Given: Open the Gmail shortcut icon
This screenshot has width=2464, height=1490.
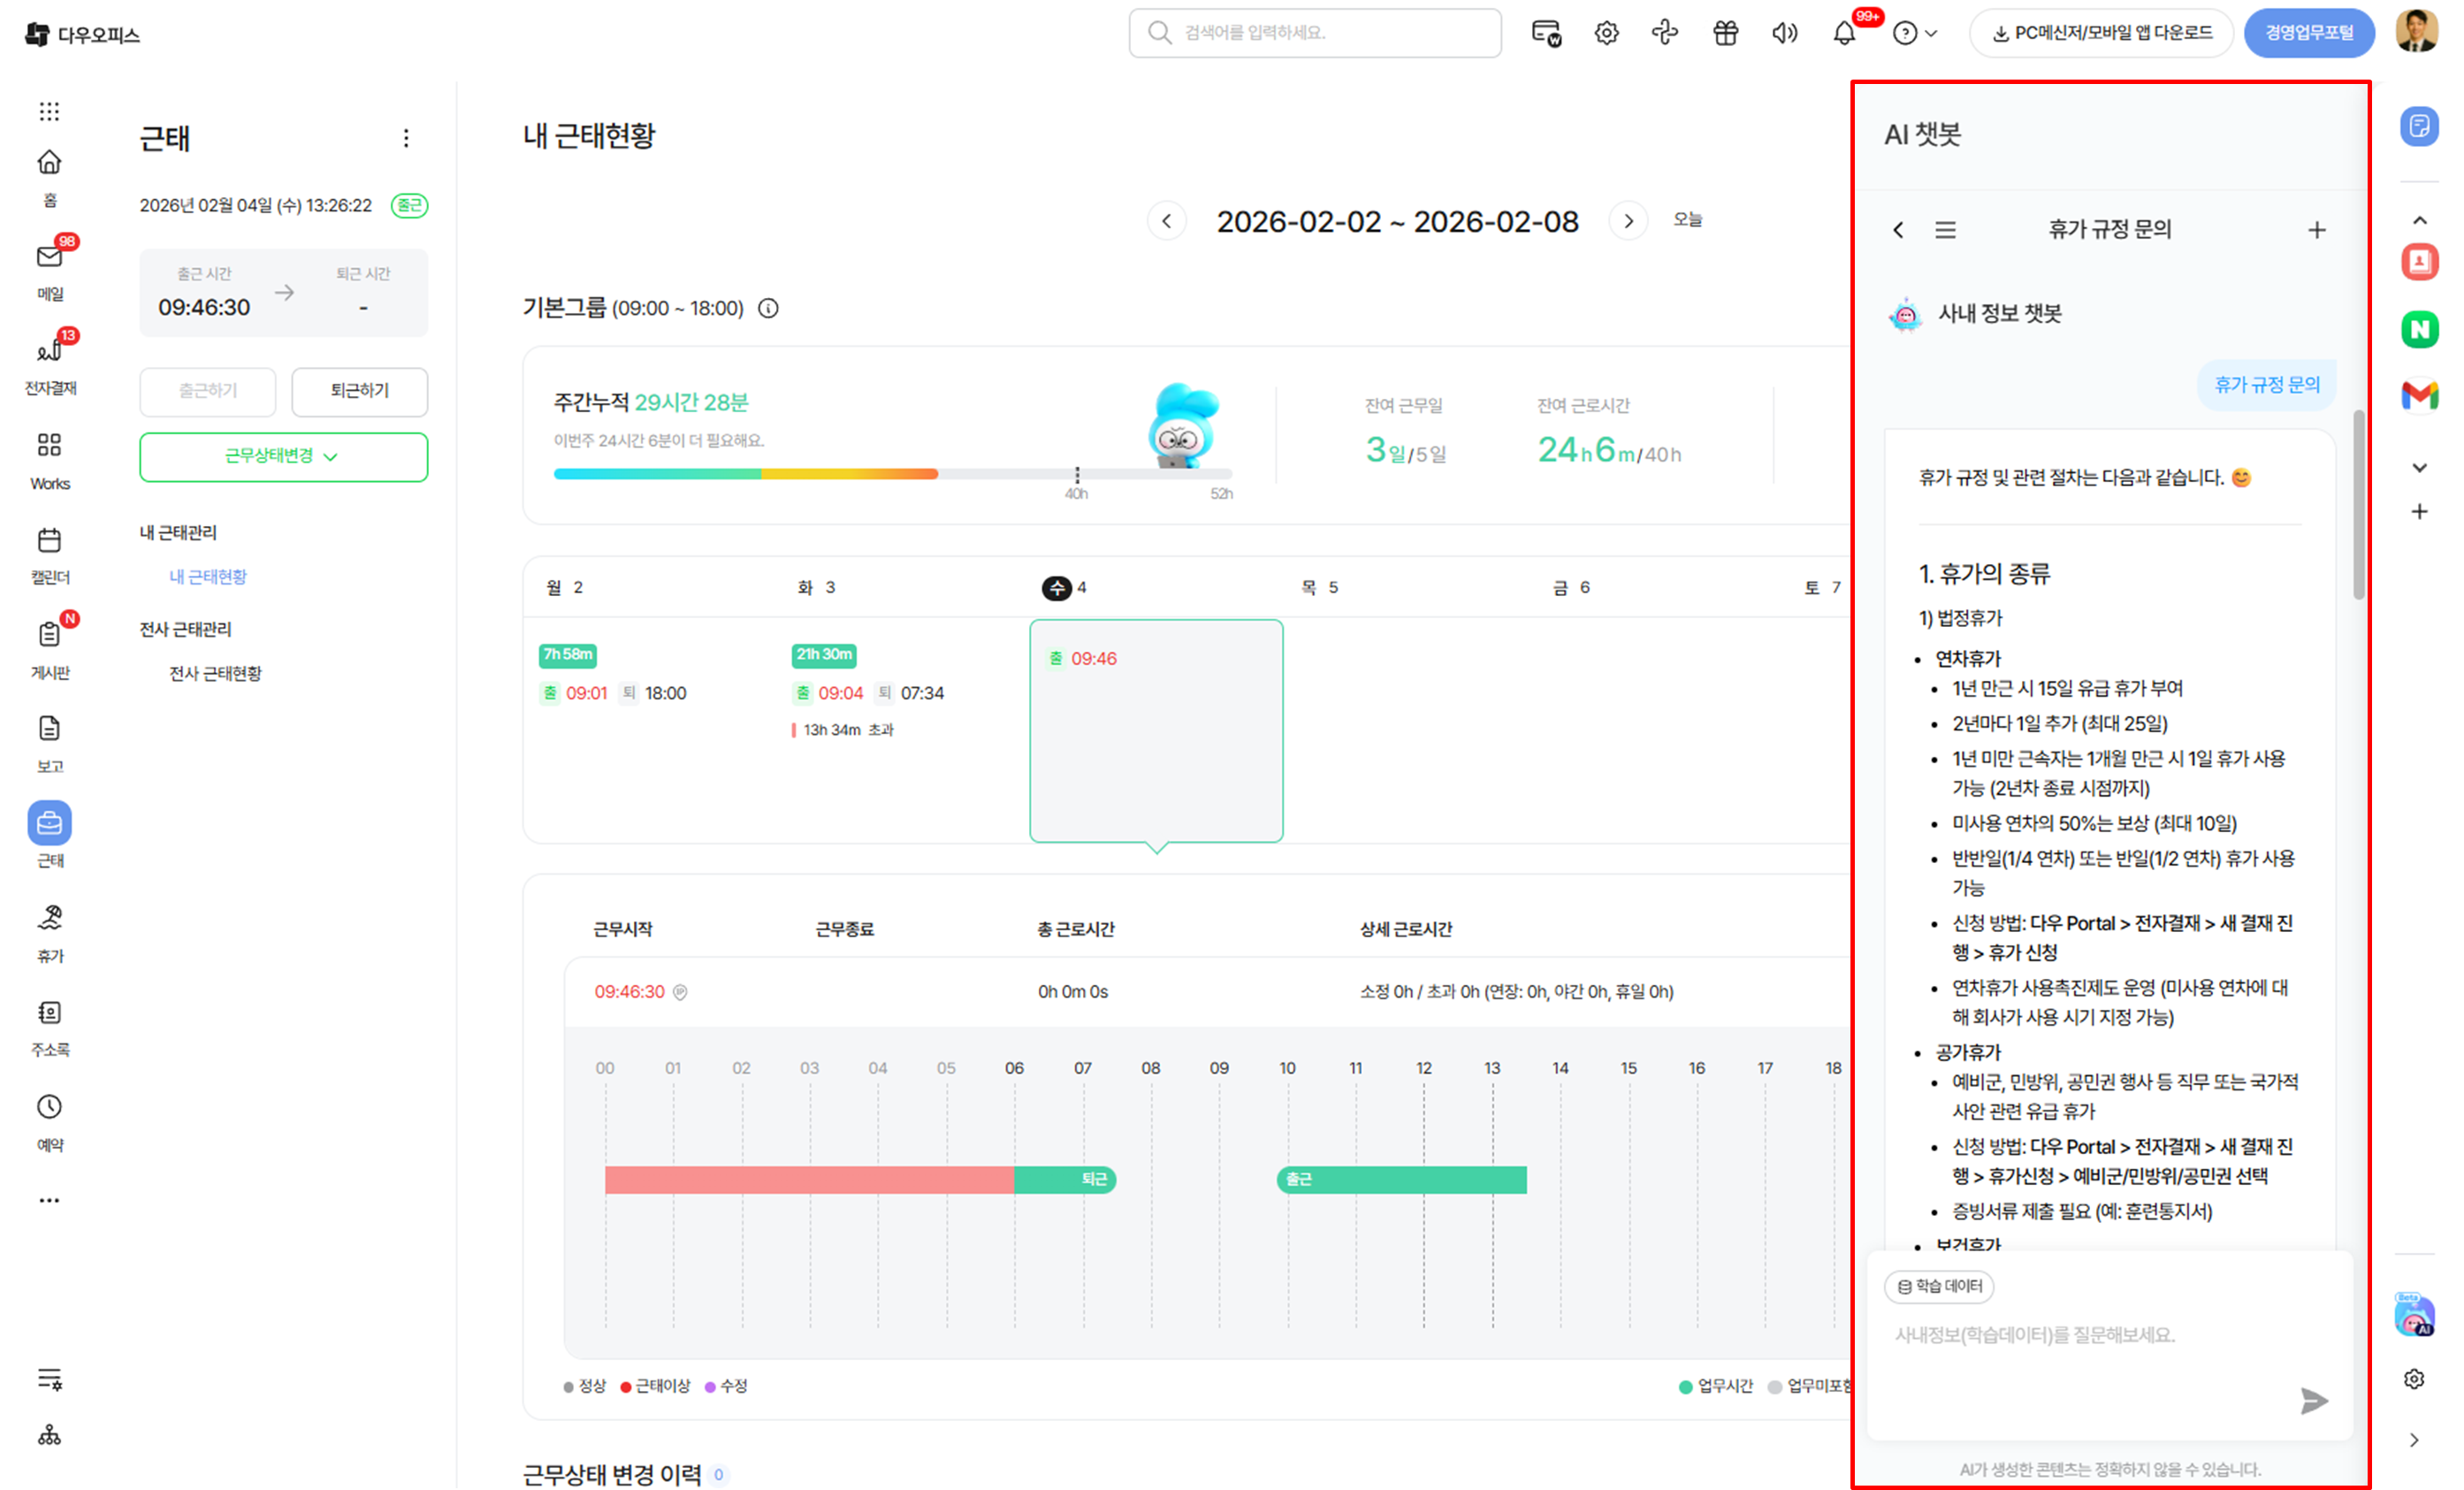Looking at the screenshot, I should tap(2419, 395).
